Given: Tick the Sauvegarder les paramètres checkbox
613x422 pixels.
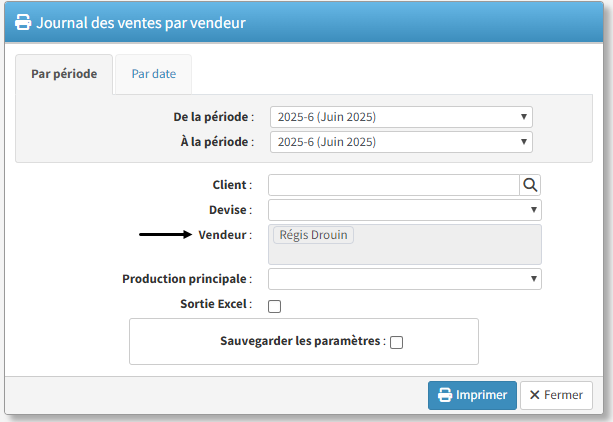Looking at the screenshot, I should coord(396,342).
